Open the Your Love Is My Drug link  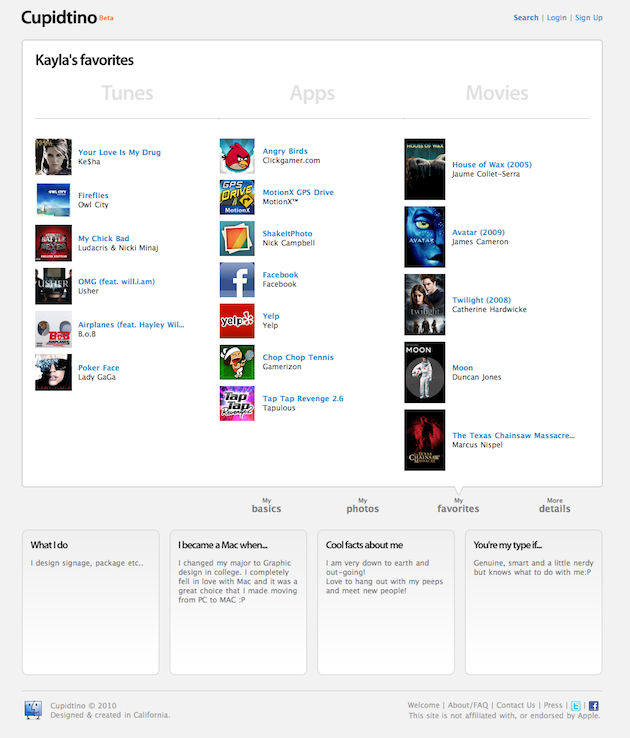120,152
